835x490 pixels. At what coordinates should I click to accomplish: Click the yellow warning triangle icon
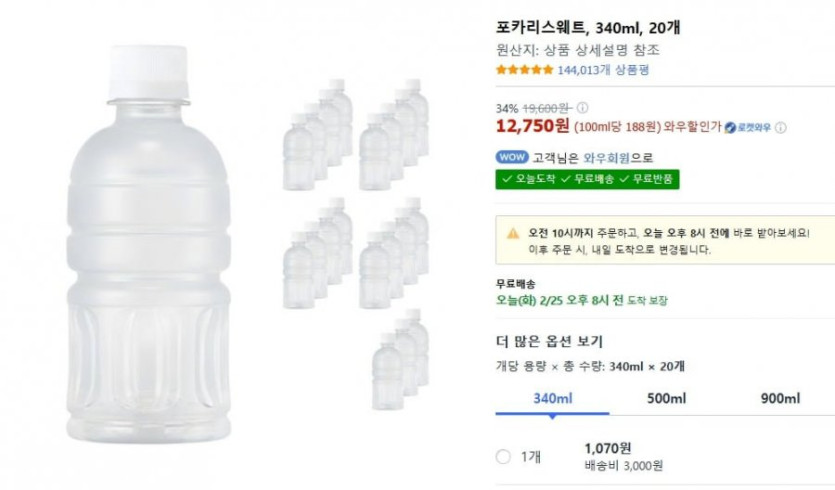click(x=513, y=233)
